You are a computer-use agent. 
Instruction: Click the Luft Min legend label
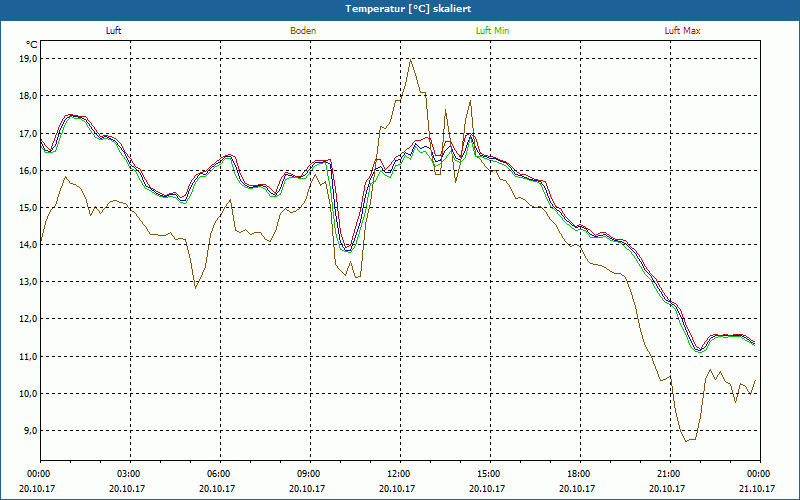click(492, 31)
